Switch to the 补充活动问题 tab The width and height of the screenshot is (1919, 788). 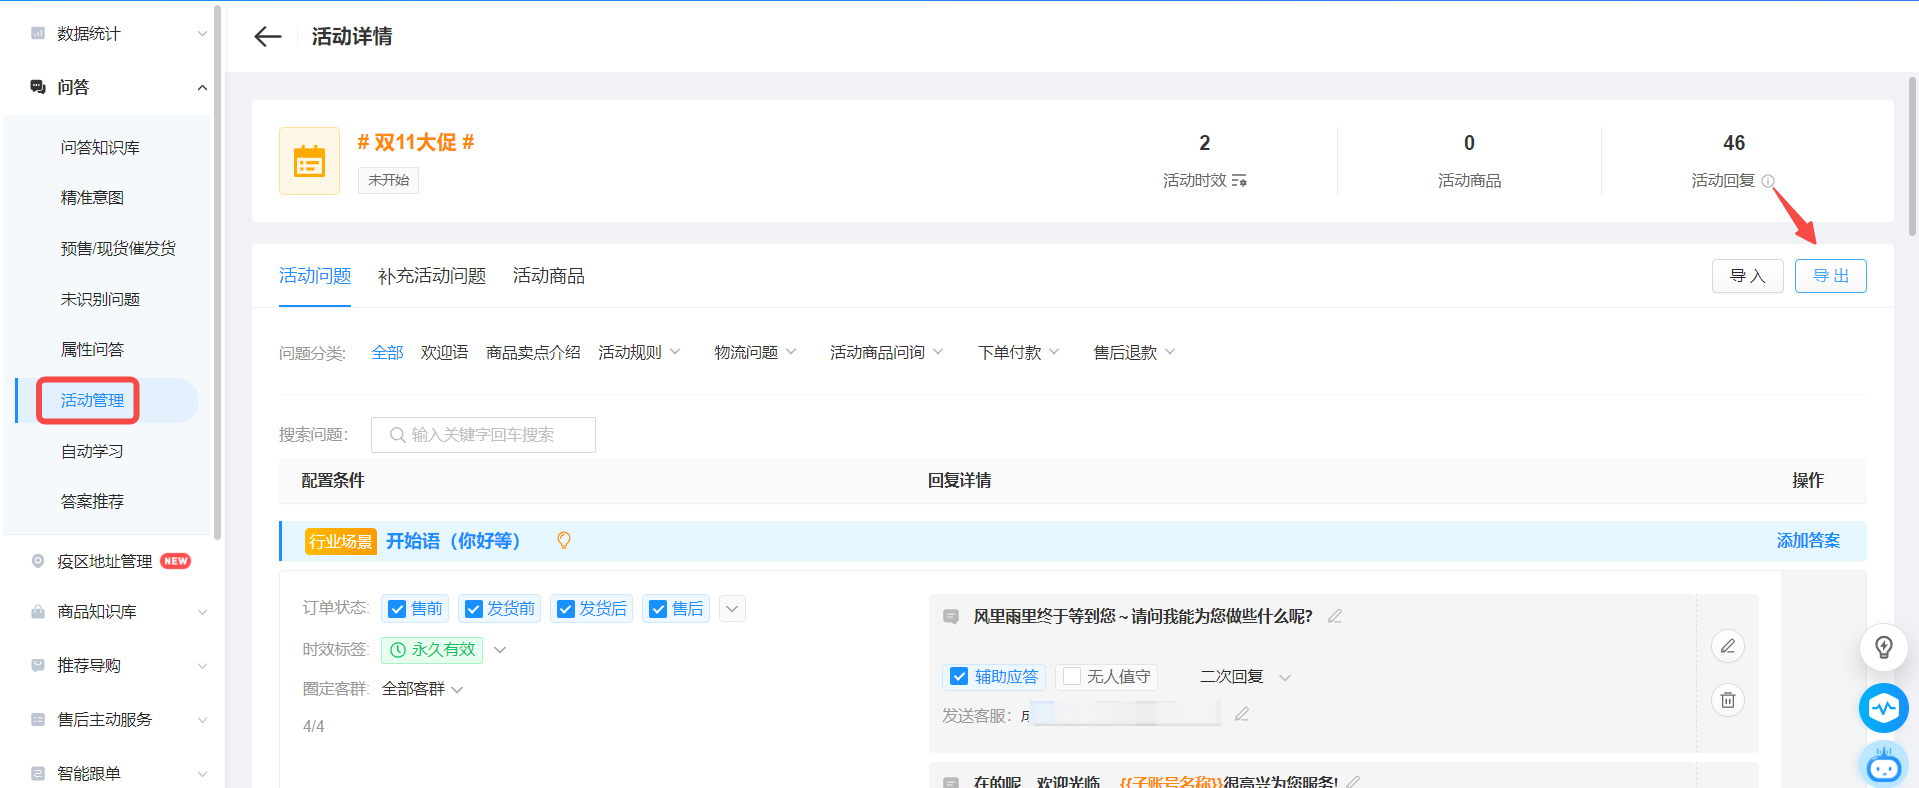(x=432, y=276)
